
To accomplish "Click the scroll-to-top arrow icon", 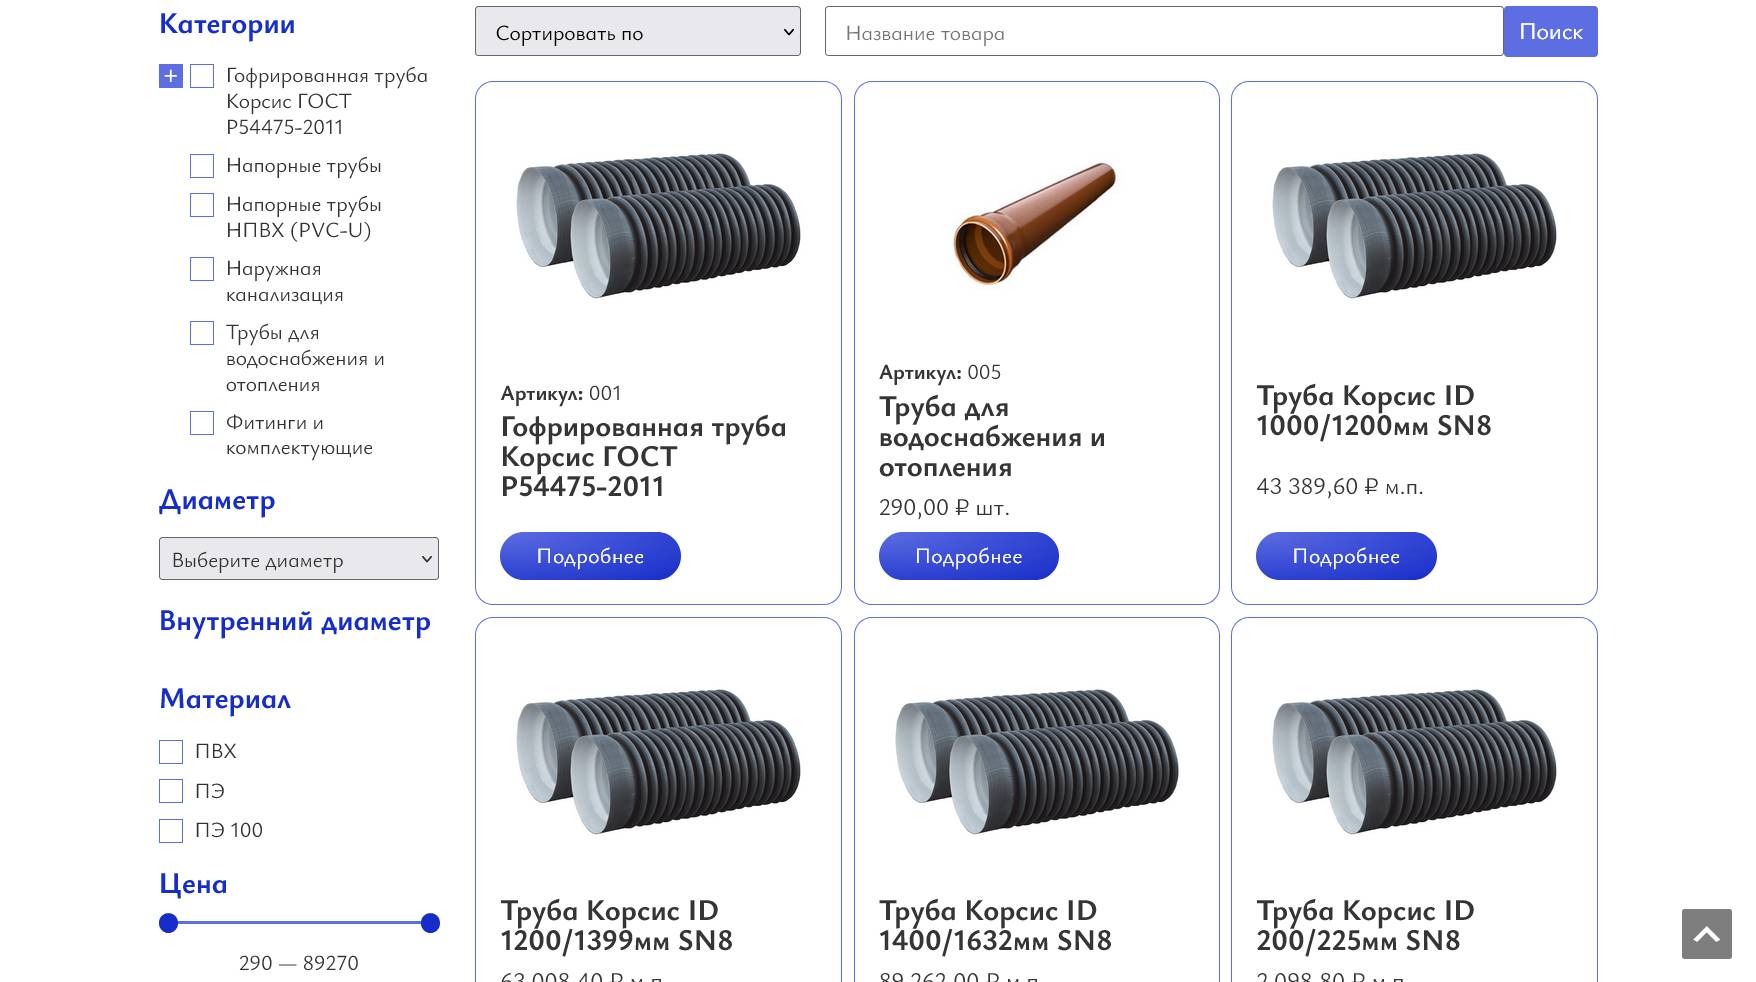I will coord(1706,934).
